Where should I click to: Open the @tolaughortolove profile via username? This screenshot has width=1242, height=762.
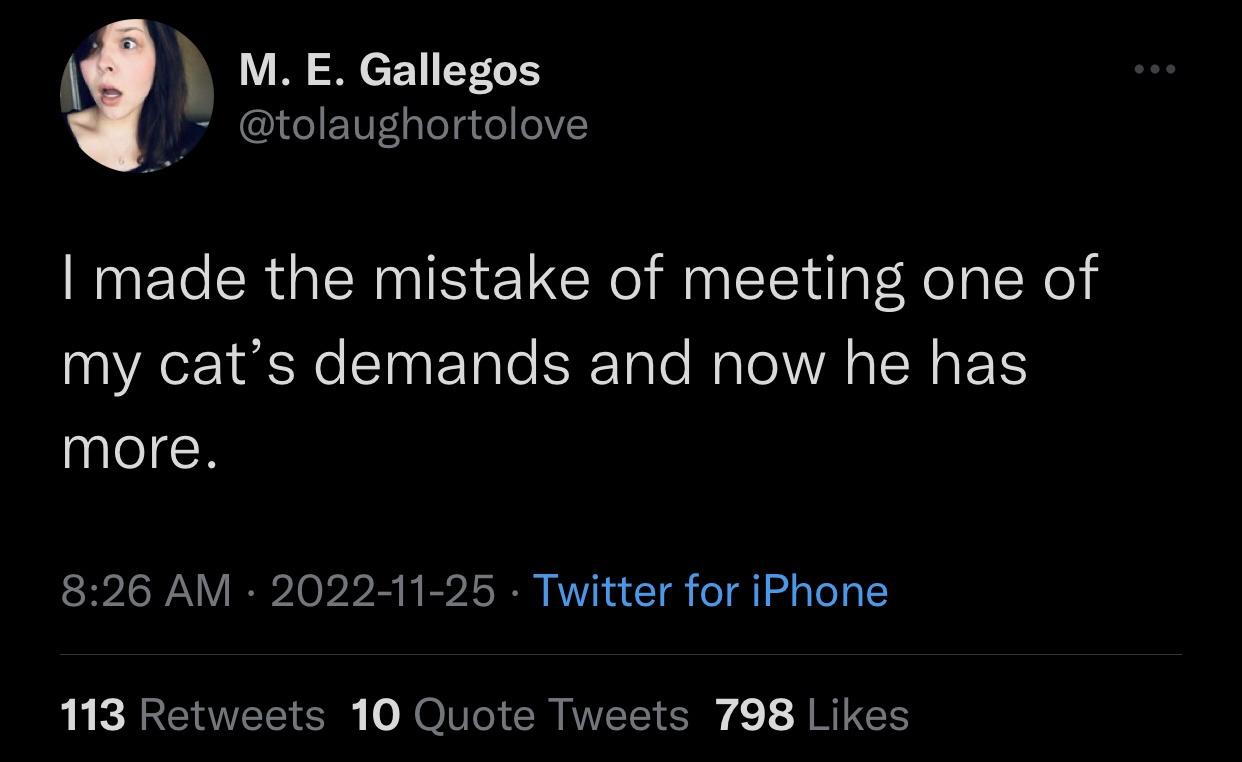pyautogui.click(x=413, y=125)
